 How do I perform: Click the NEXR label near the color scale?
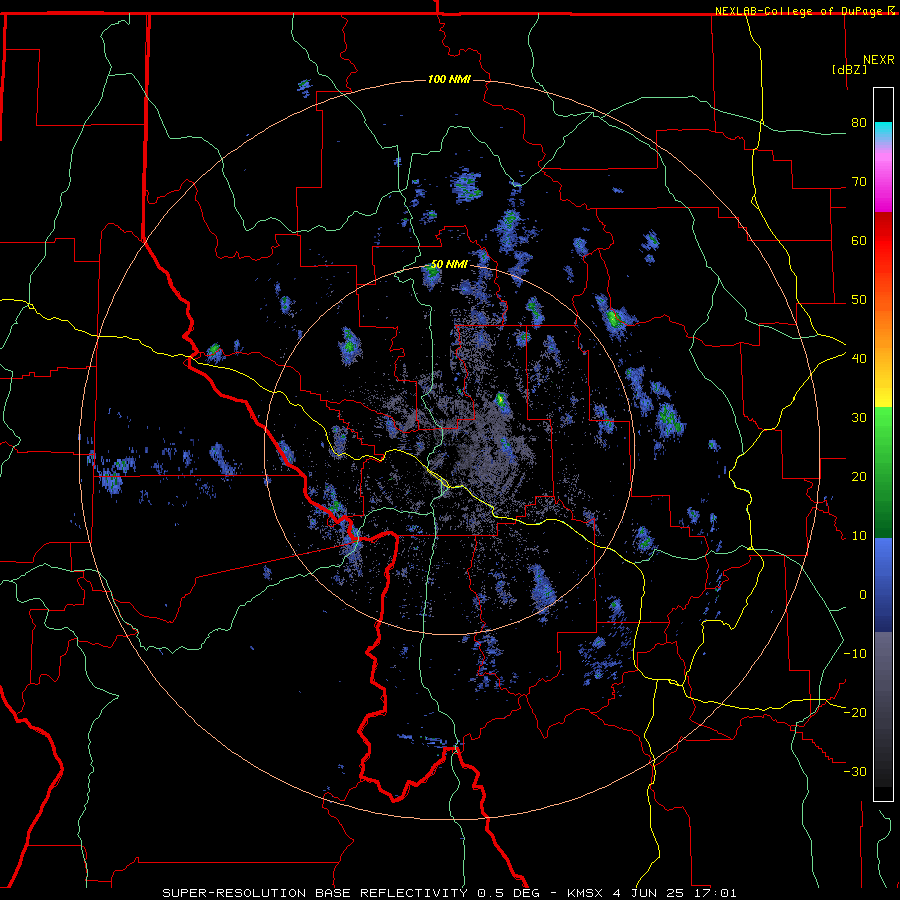878,60
